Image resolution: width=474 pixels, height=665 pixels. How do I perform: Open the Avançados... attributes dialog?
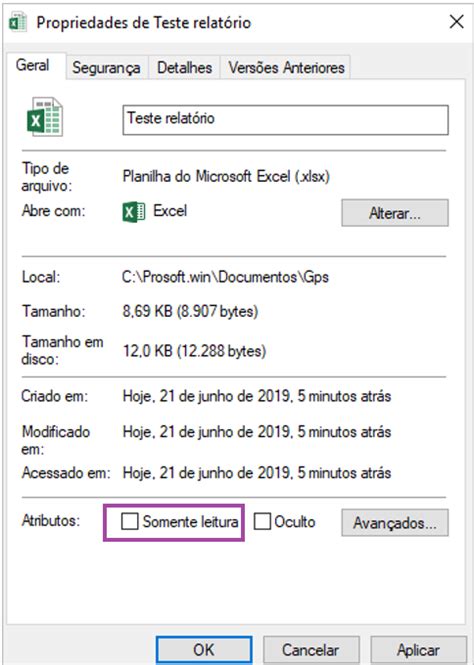click(395, 523)
